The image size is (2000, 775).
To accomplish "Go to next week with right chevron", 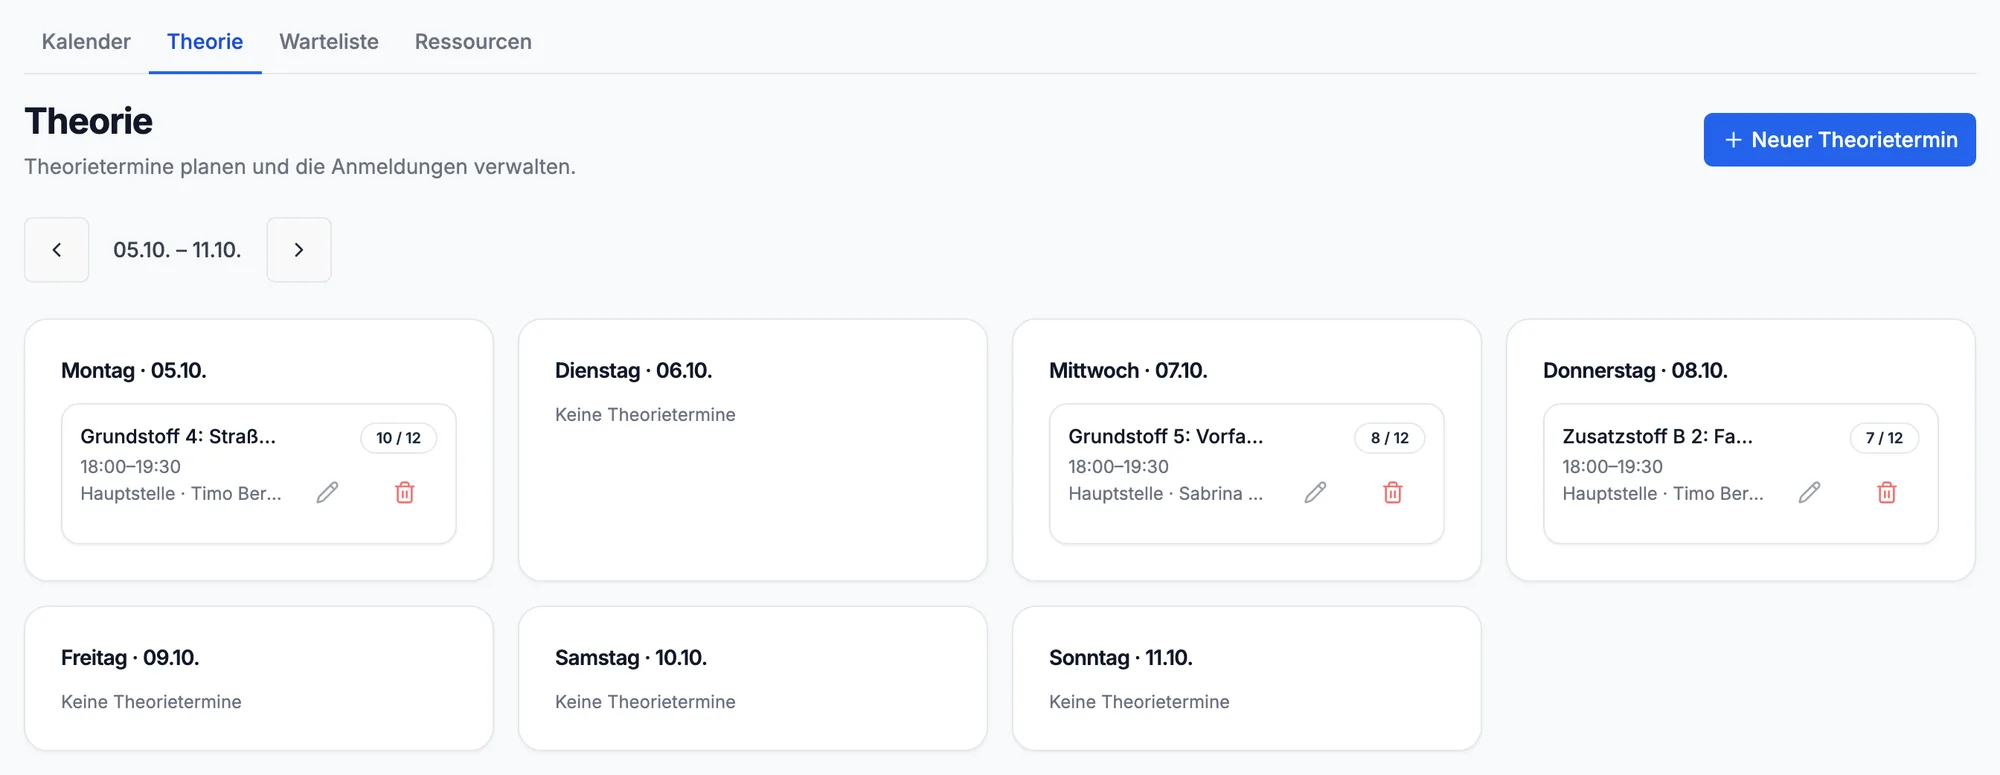I will click(x=299, y=250).
